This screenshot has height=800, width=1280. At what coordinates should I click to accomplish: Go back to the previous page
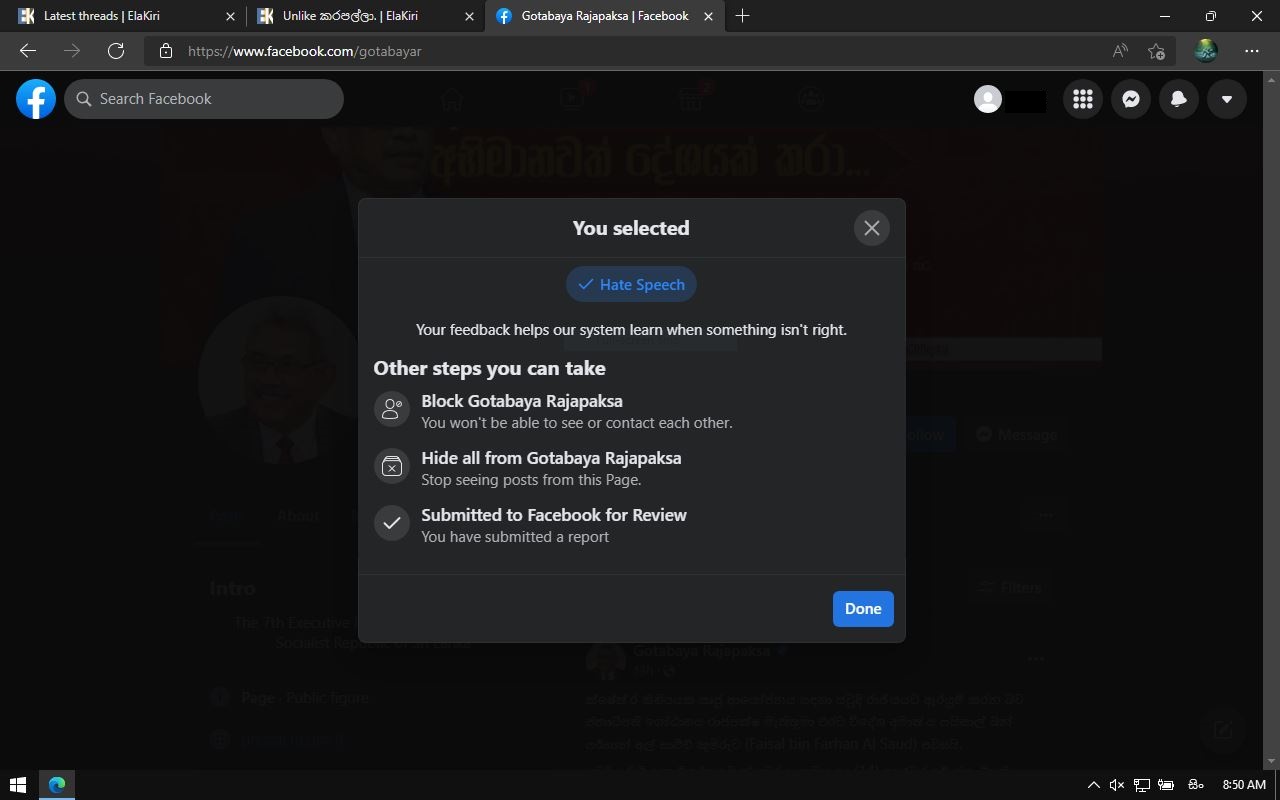[x=28, y=51]
